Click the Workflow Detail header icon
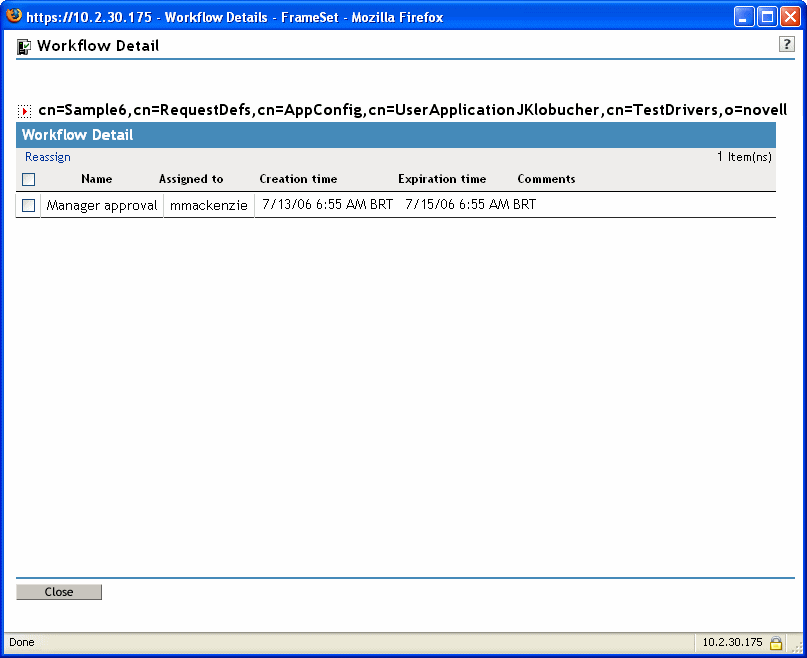Image resolution: width=807 pixels, height=658 pixels. pos(24,47)
